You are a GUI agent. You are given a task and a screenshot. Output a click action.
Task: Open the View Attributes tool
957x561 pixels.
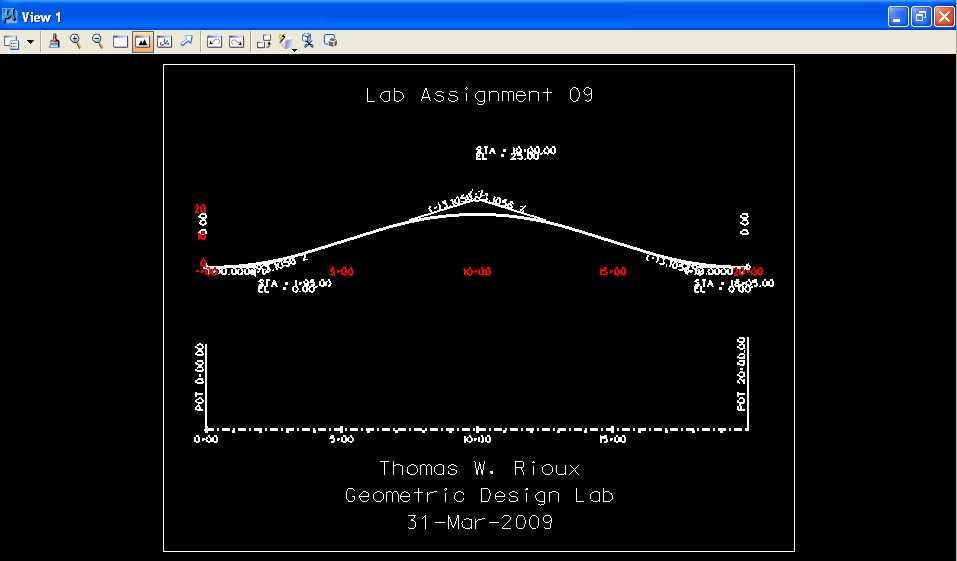(12, 42)
